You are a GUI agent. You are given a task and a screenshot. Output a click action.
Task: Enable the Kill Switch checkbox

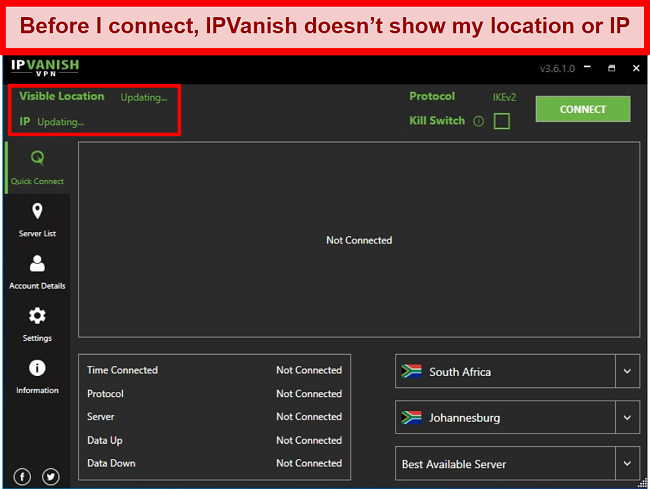(502, 121)
